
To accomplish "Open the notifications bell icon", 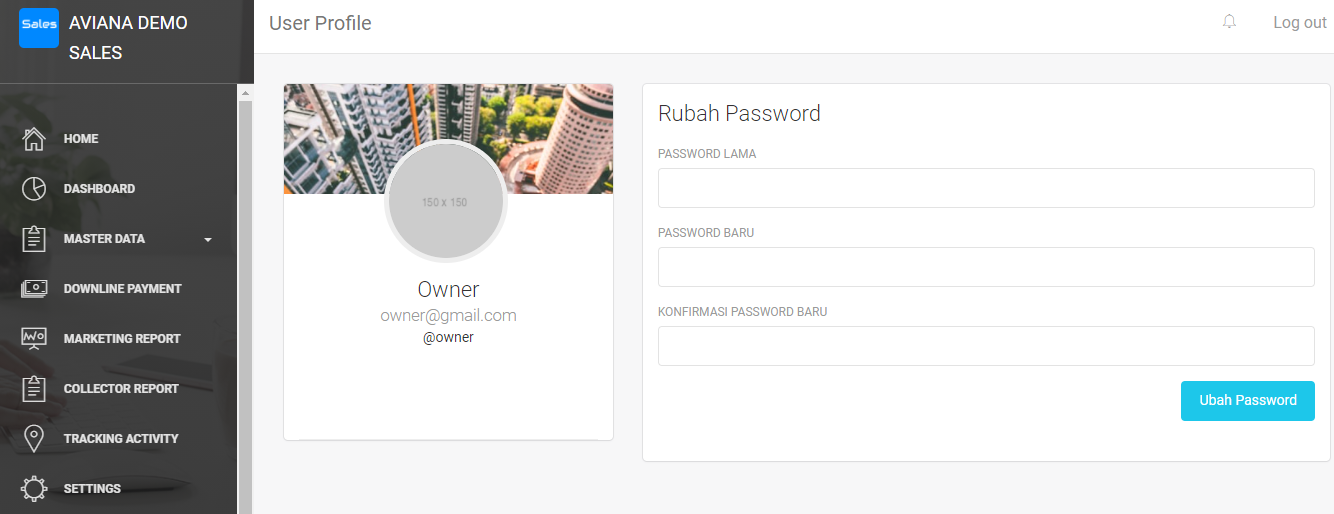I will click(x=1230, y=22).
